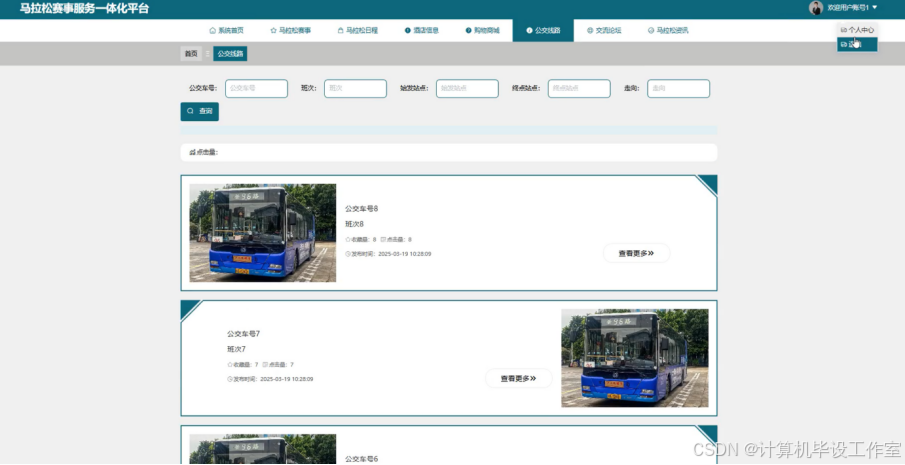Click the 公交车号7 title text
Image resolution: width=905 pixels, height=465 pixels.
(x=244, y=333)
